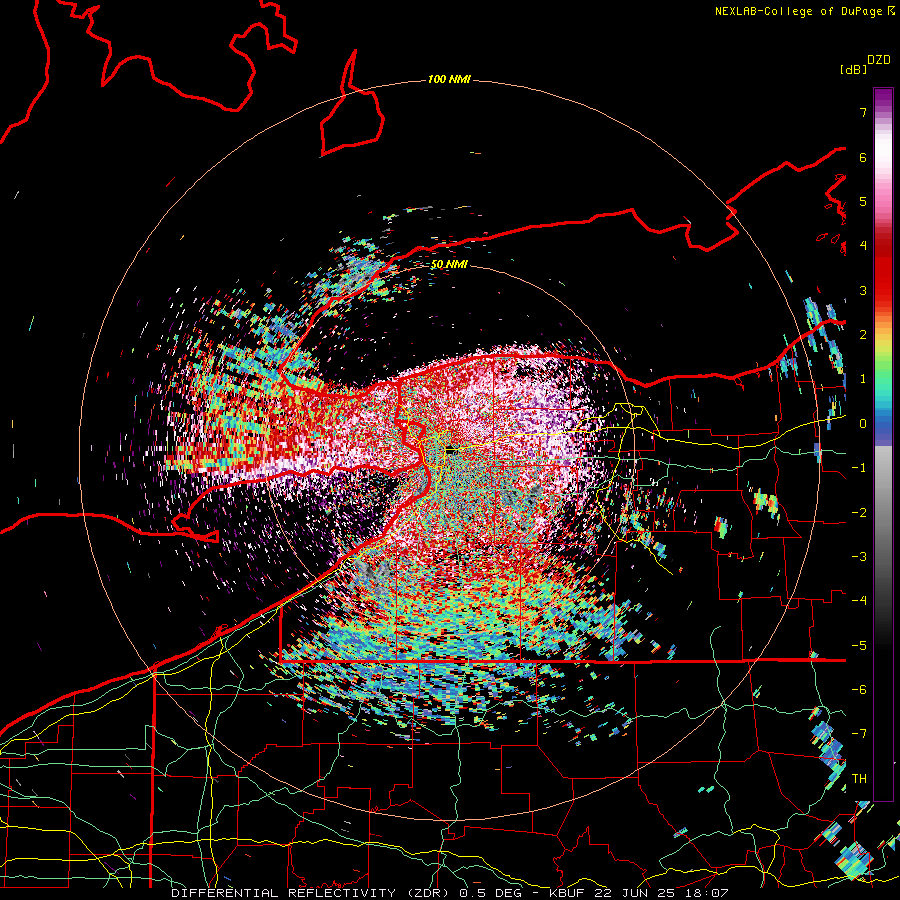Click the 3 value on the color scale
The width and height of the screenshot is (900, 900).
pyautogui.click(x=863, y=290)
